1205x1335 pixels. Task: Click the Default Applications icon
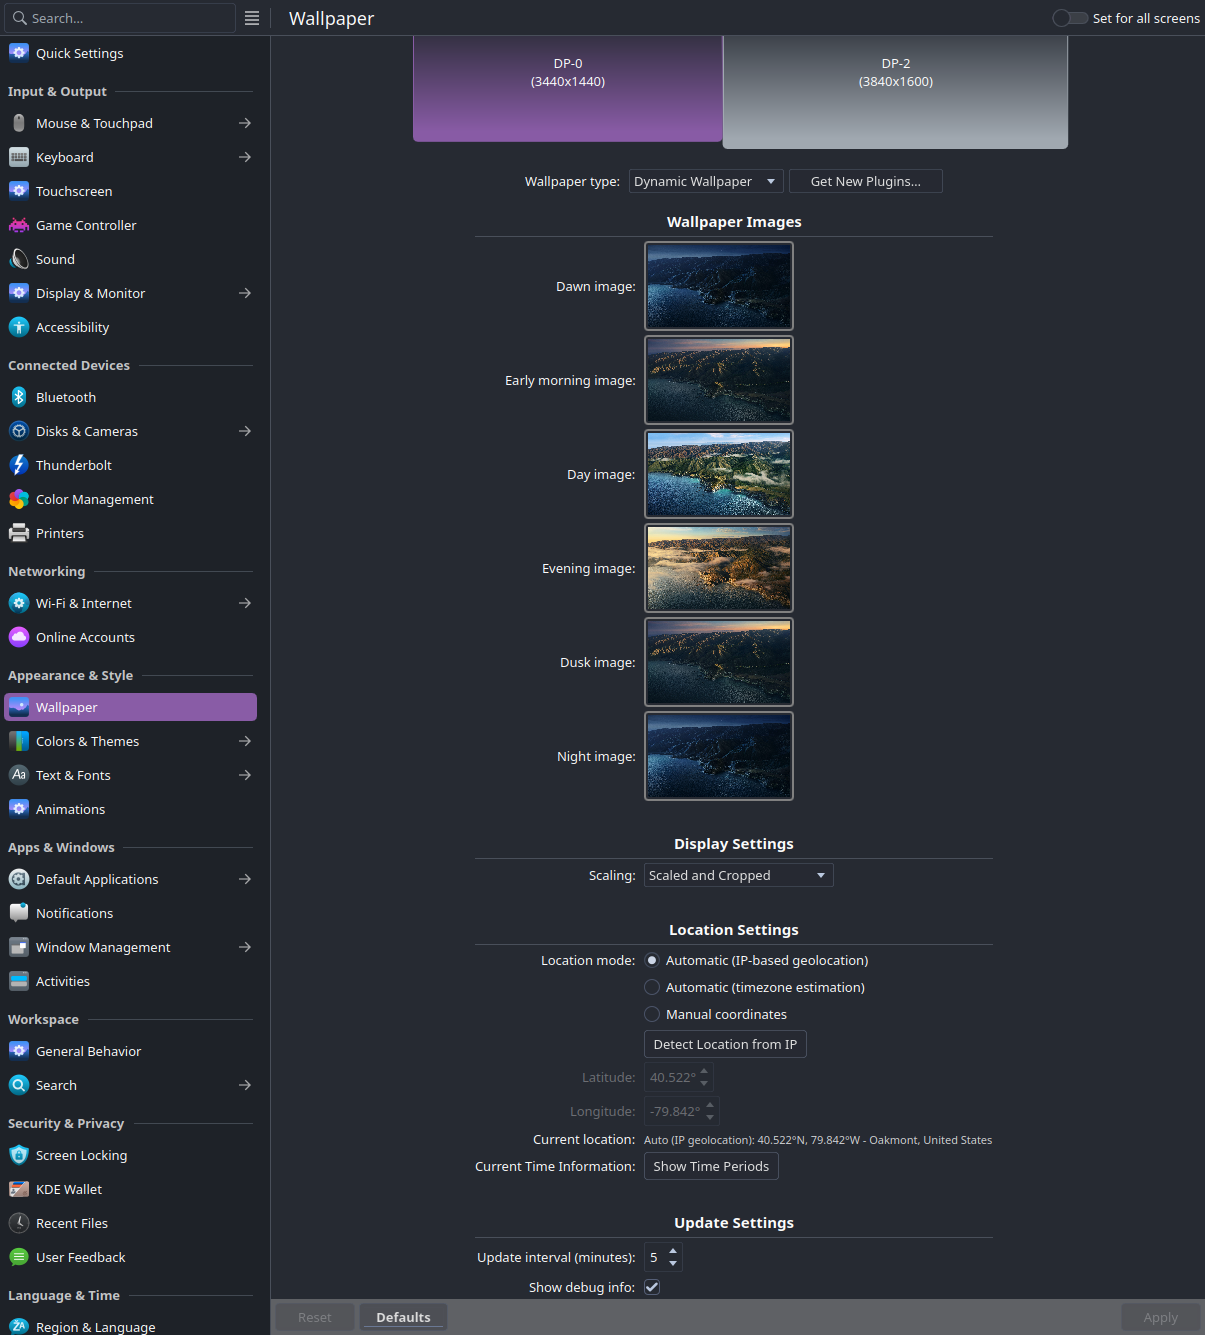click(19, 879)
